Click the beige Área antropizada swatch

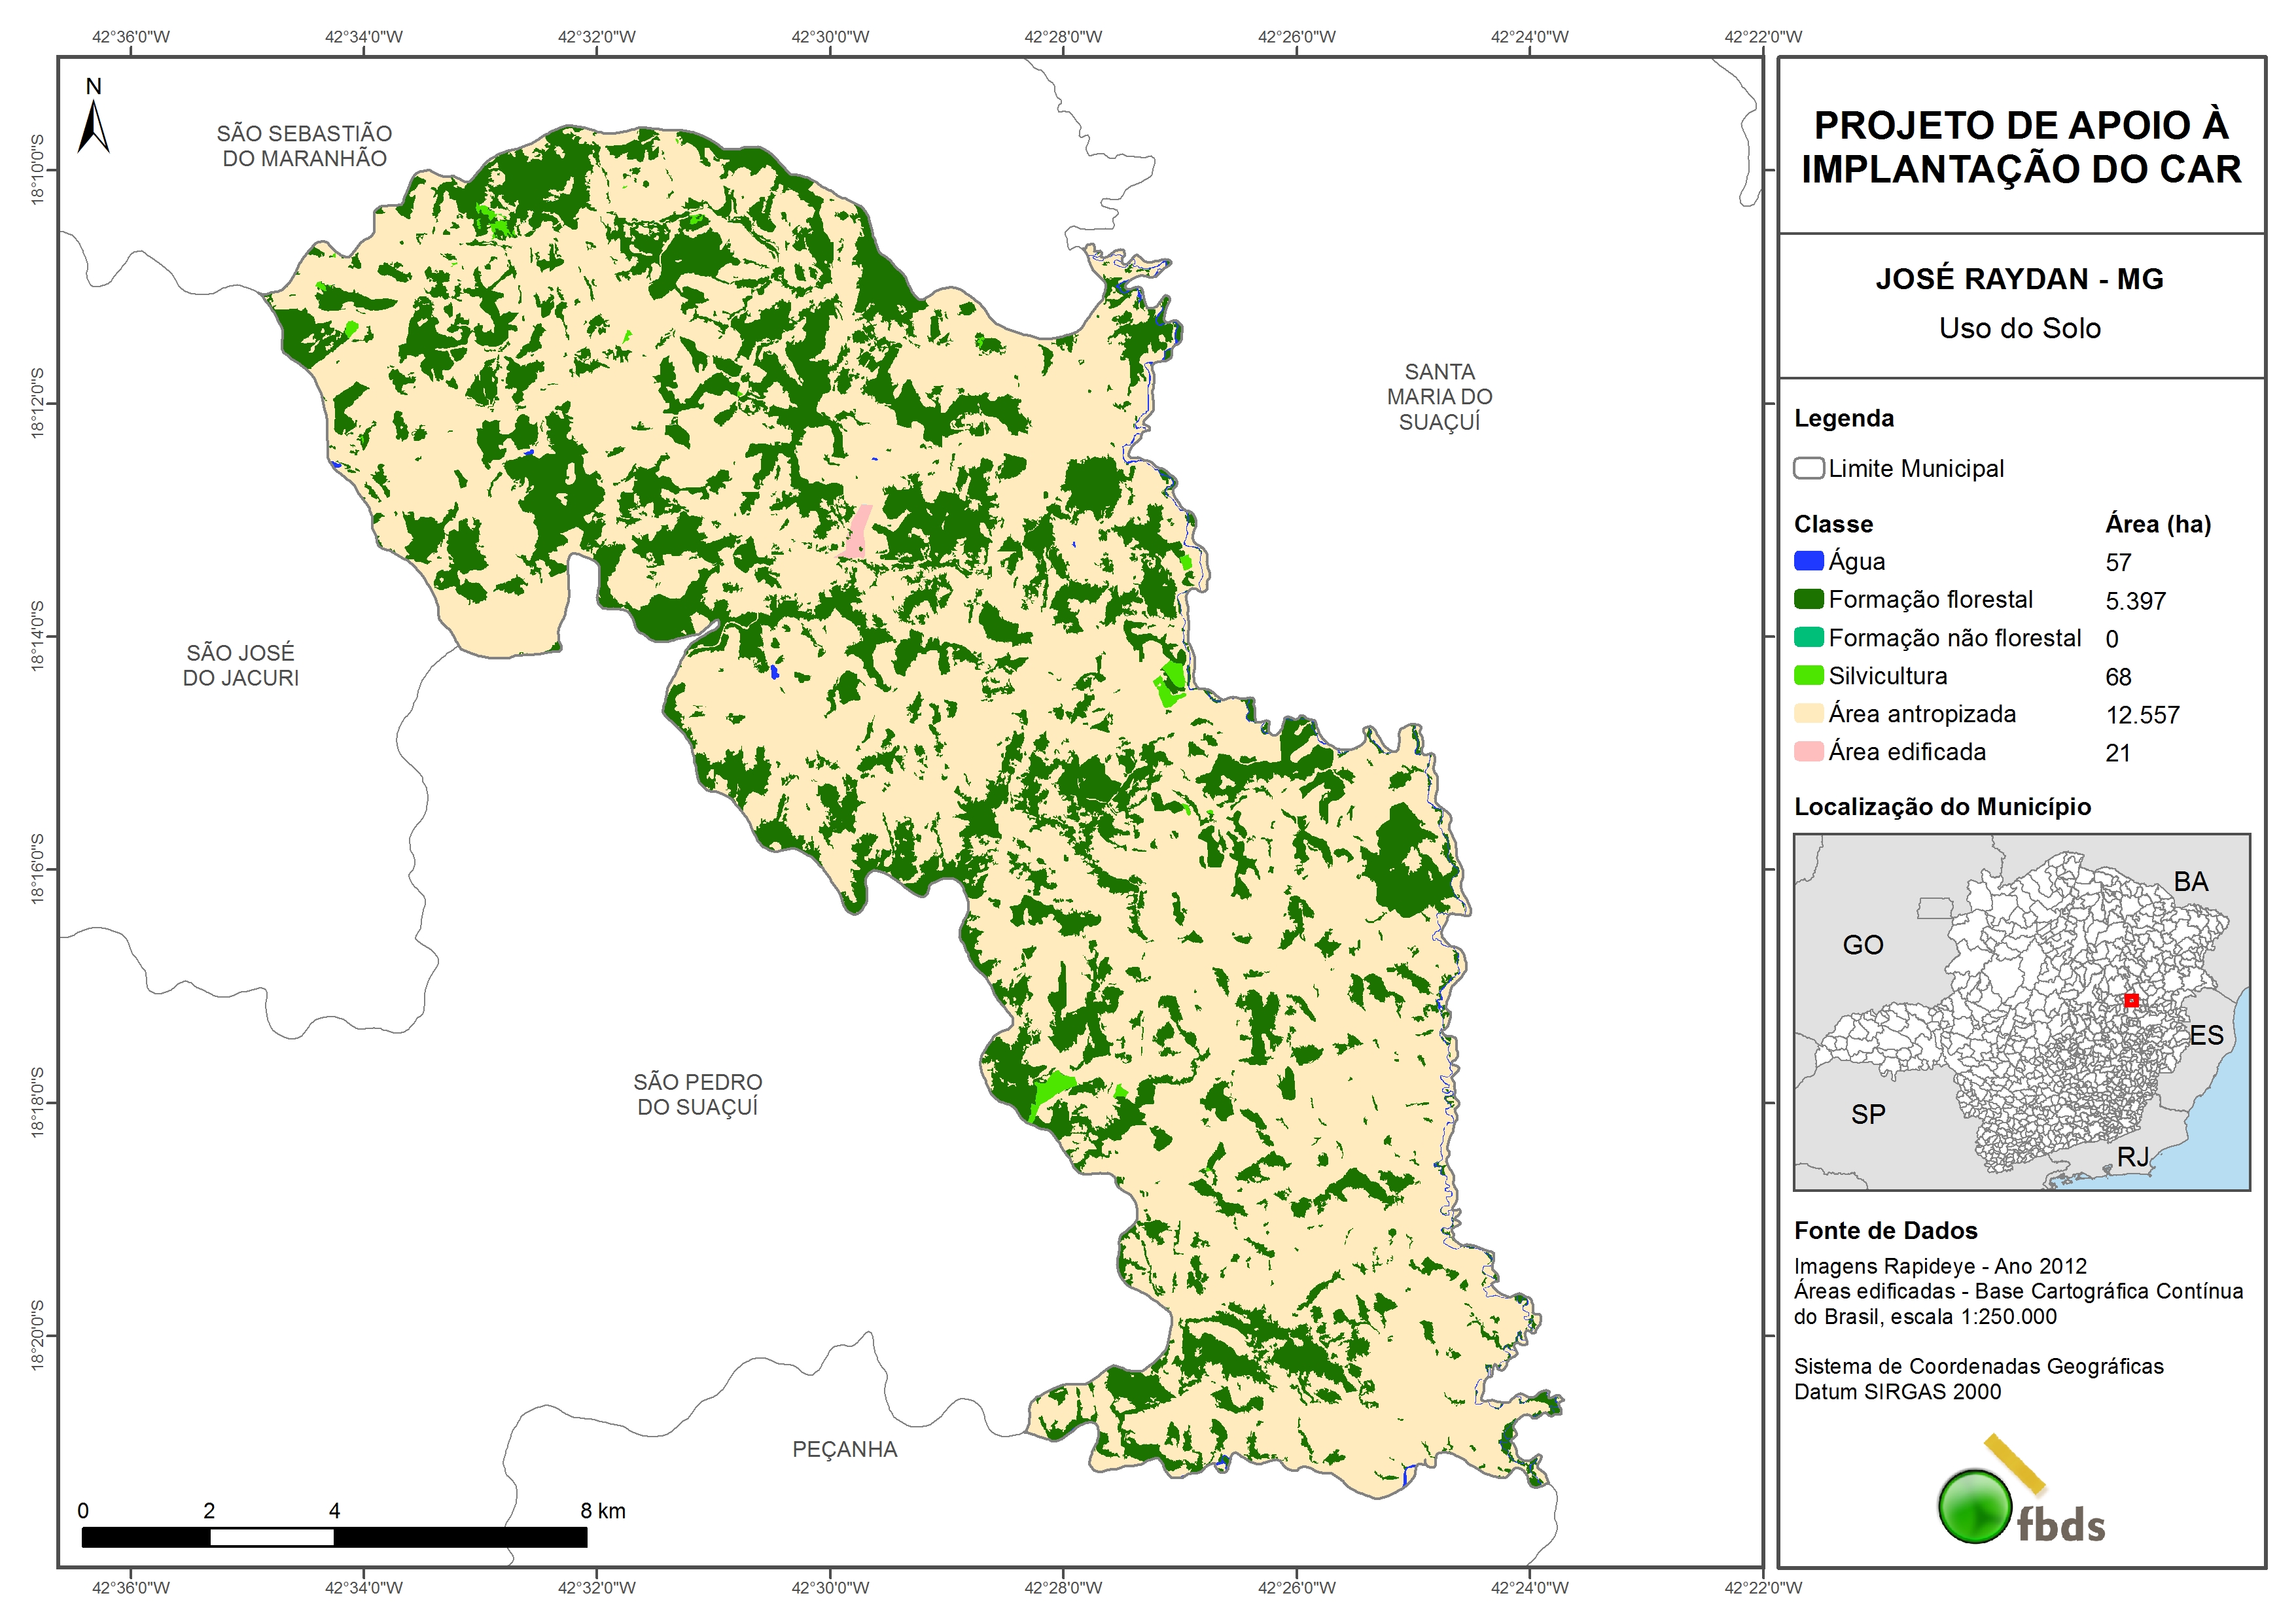[x=1808, y=714]
